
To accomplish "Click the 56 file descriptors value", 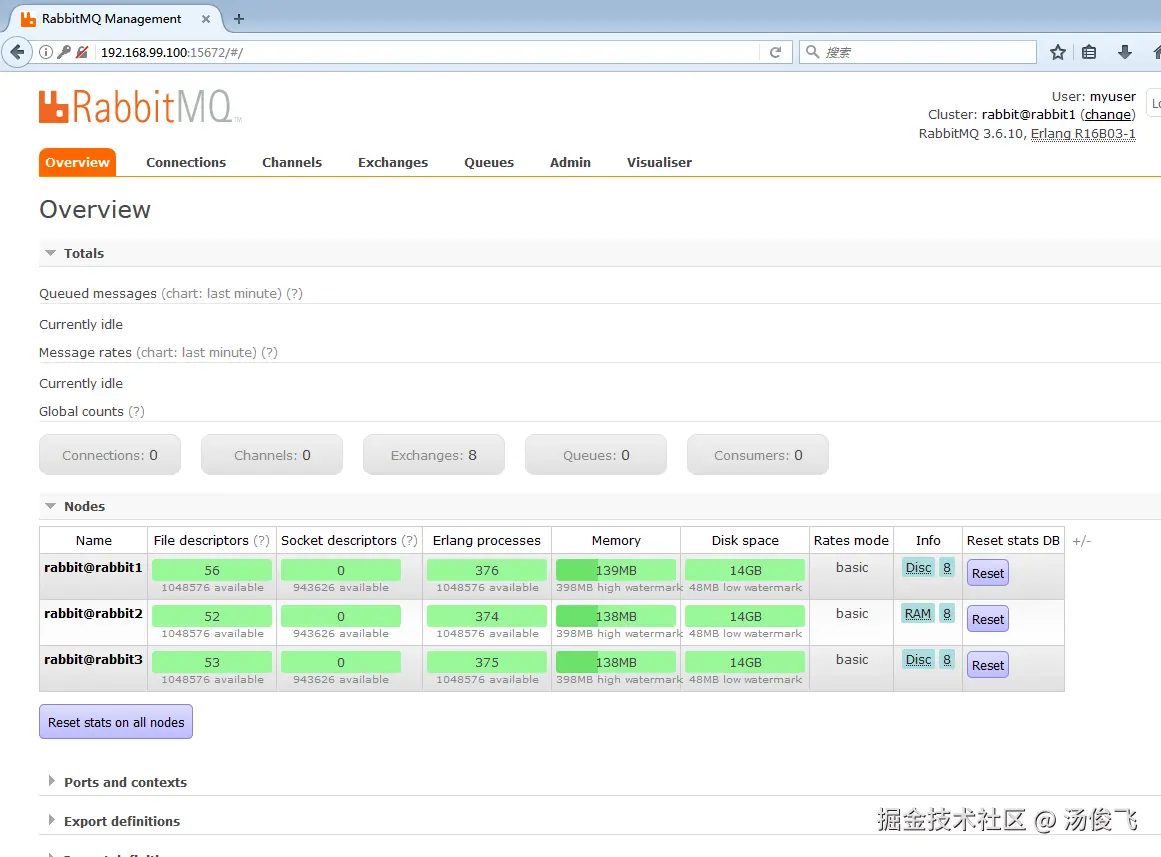I will tap(212, 570).
